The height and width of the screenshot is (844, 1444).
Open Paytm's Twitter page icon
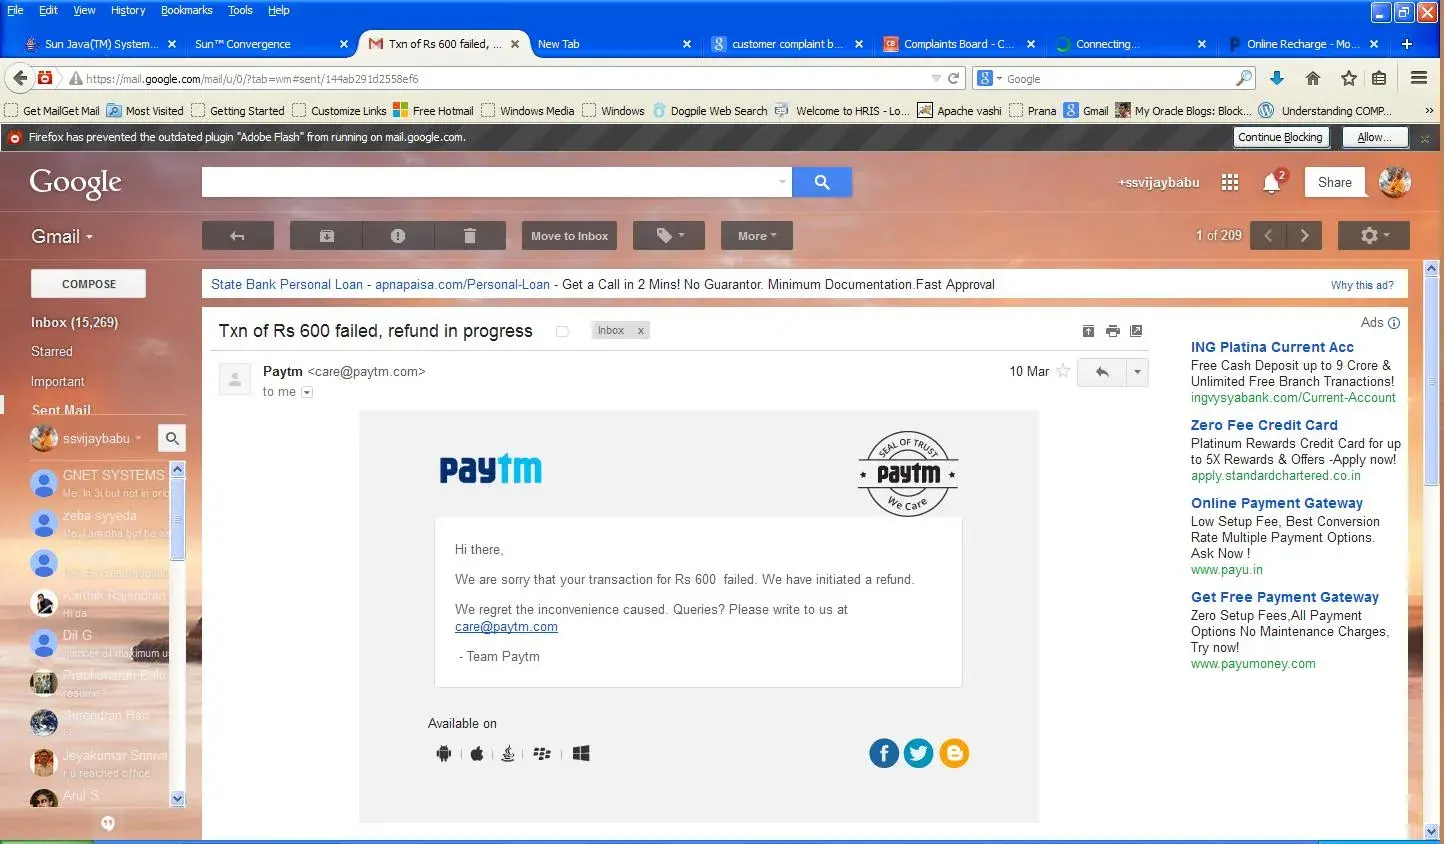pyautogui.click(x=919, y=753)
